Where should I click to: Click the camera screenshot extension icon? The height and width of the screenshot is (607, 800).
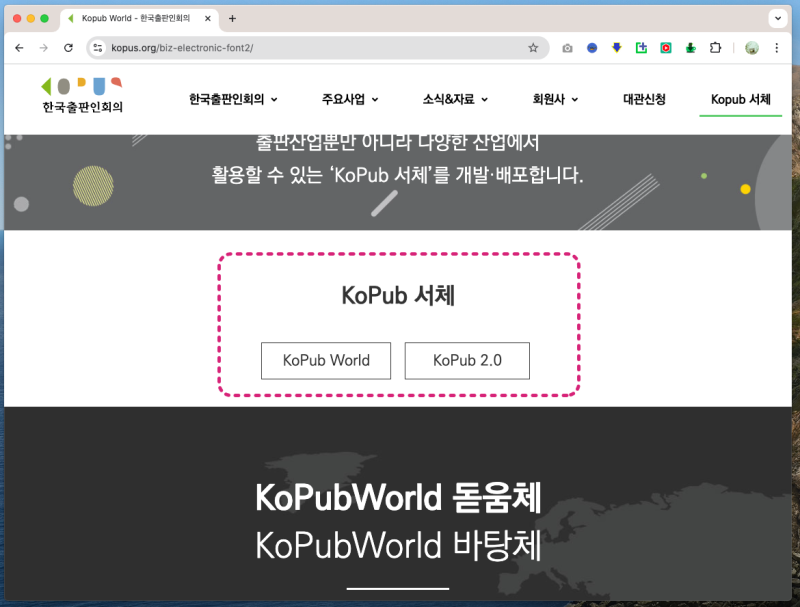[x=567, y=48]
